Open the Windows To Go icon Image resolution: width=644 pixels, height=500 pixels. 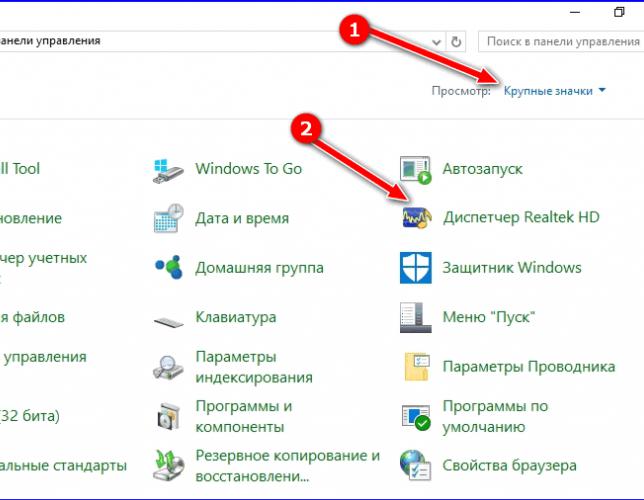click(x=168, y=170)
